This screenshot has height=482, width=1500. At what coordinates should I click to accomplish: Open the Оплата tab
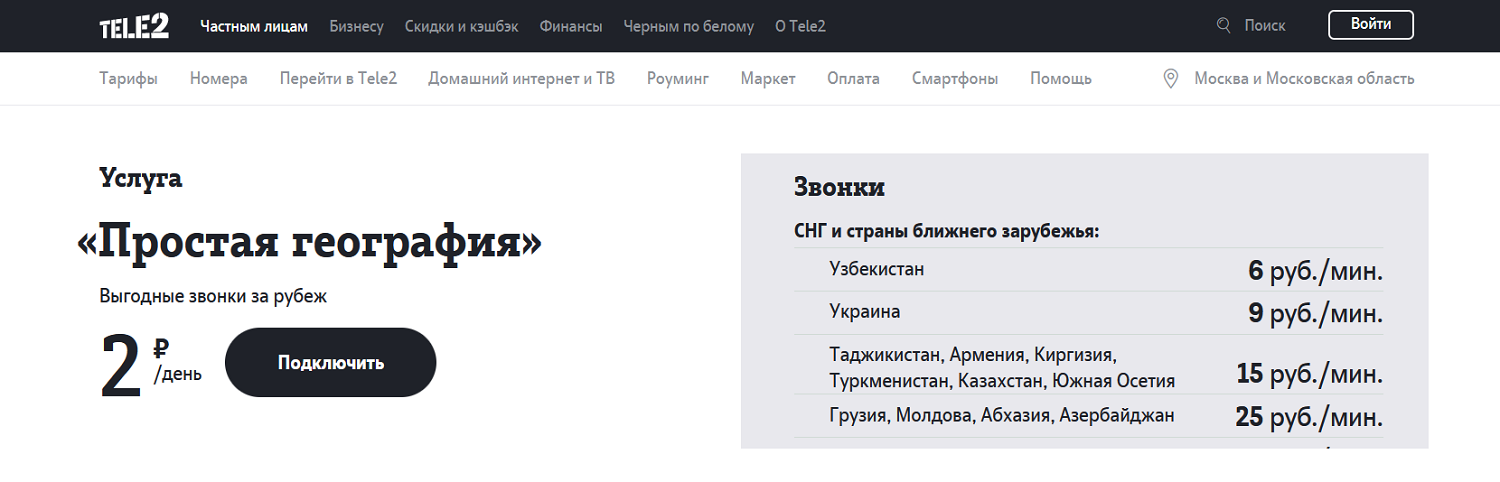[x=854, y=79]
